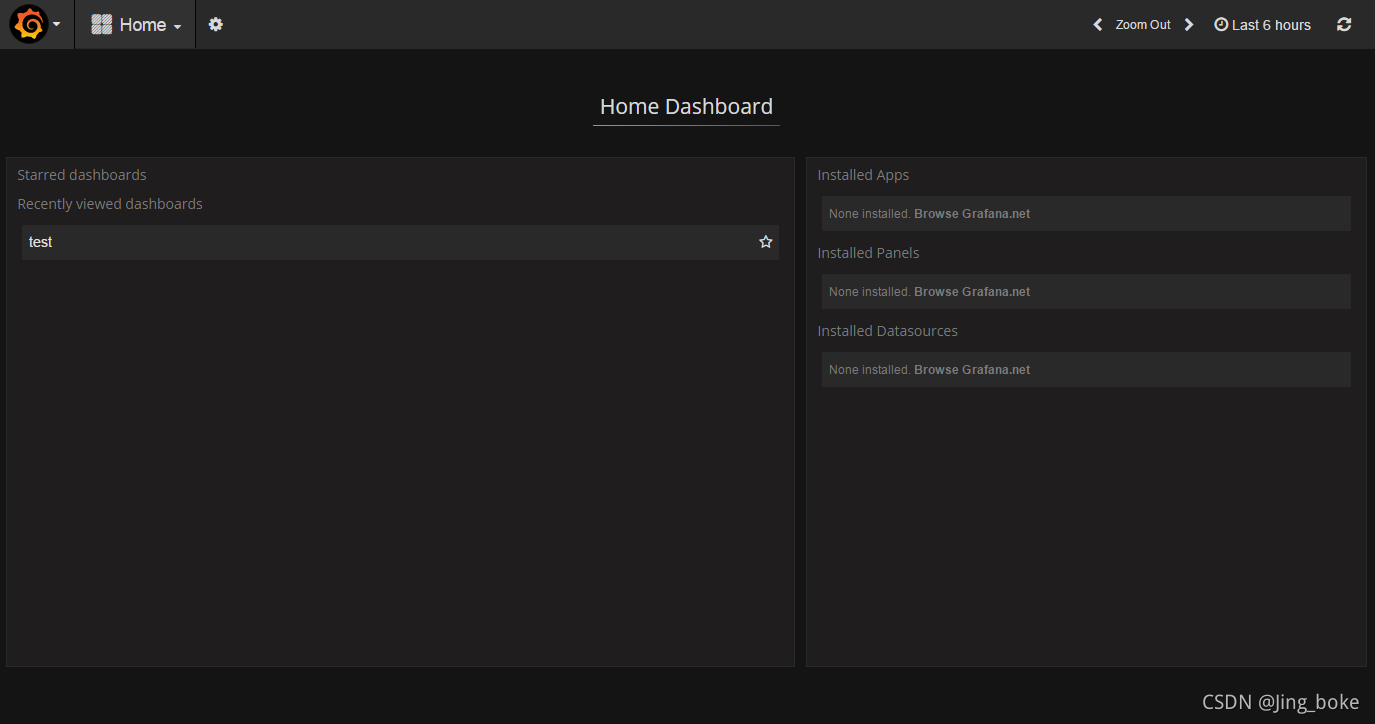Open the Grafana logo main menu
Screen dimensions: 1375x724
pos(29,24)
